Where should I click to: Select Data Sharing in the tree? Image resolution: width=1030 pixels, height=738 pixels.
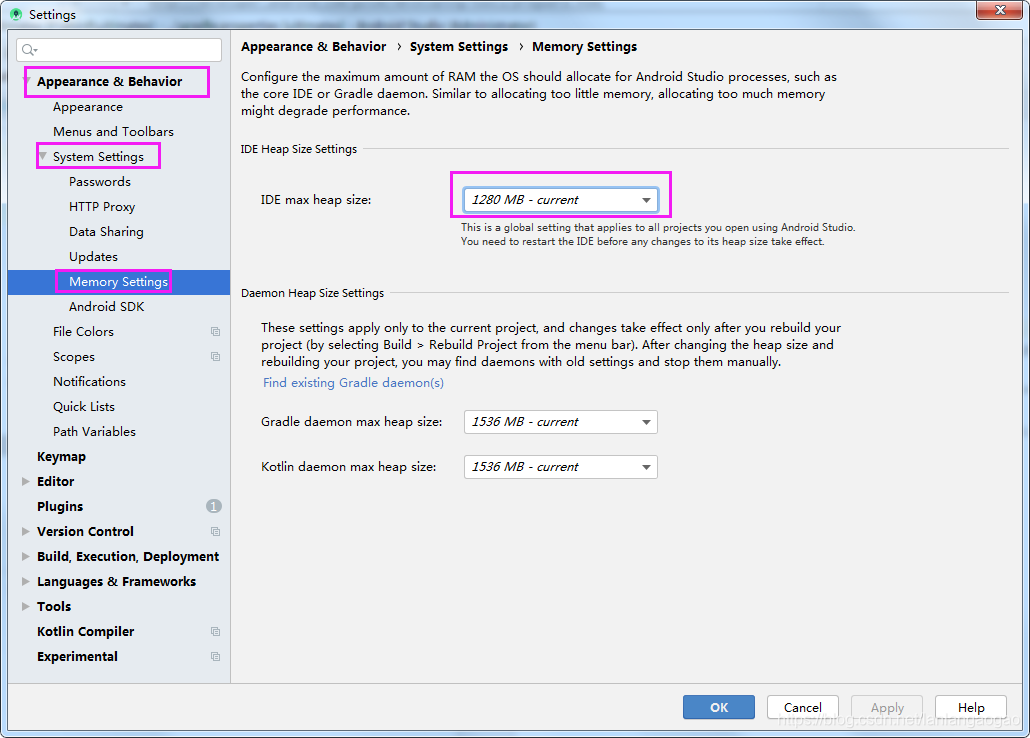[106, 231]
